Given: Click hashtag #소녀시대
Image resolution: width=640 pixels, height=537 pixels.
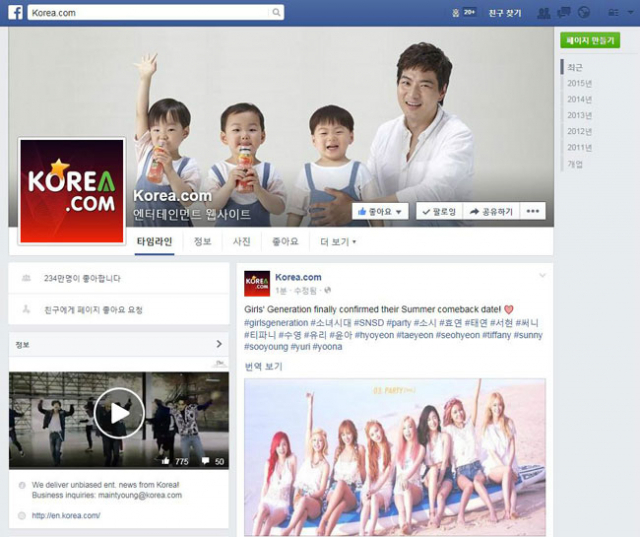Looking at the screenshot, I should 331,323.
